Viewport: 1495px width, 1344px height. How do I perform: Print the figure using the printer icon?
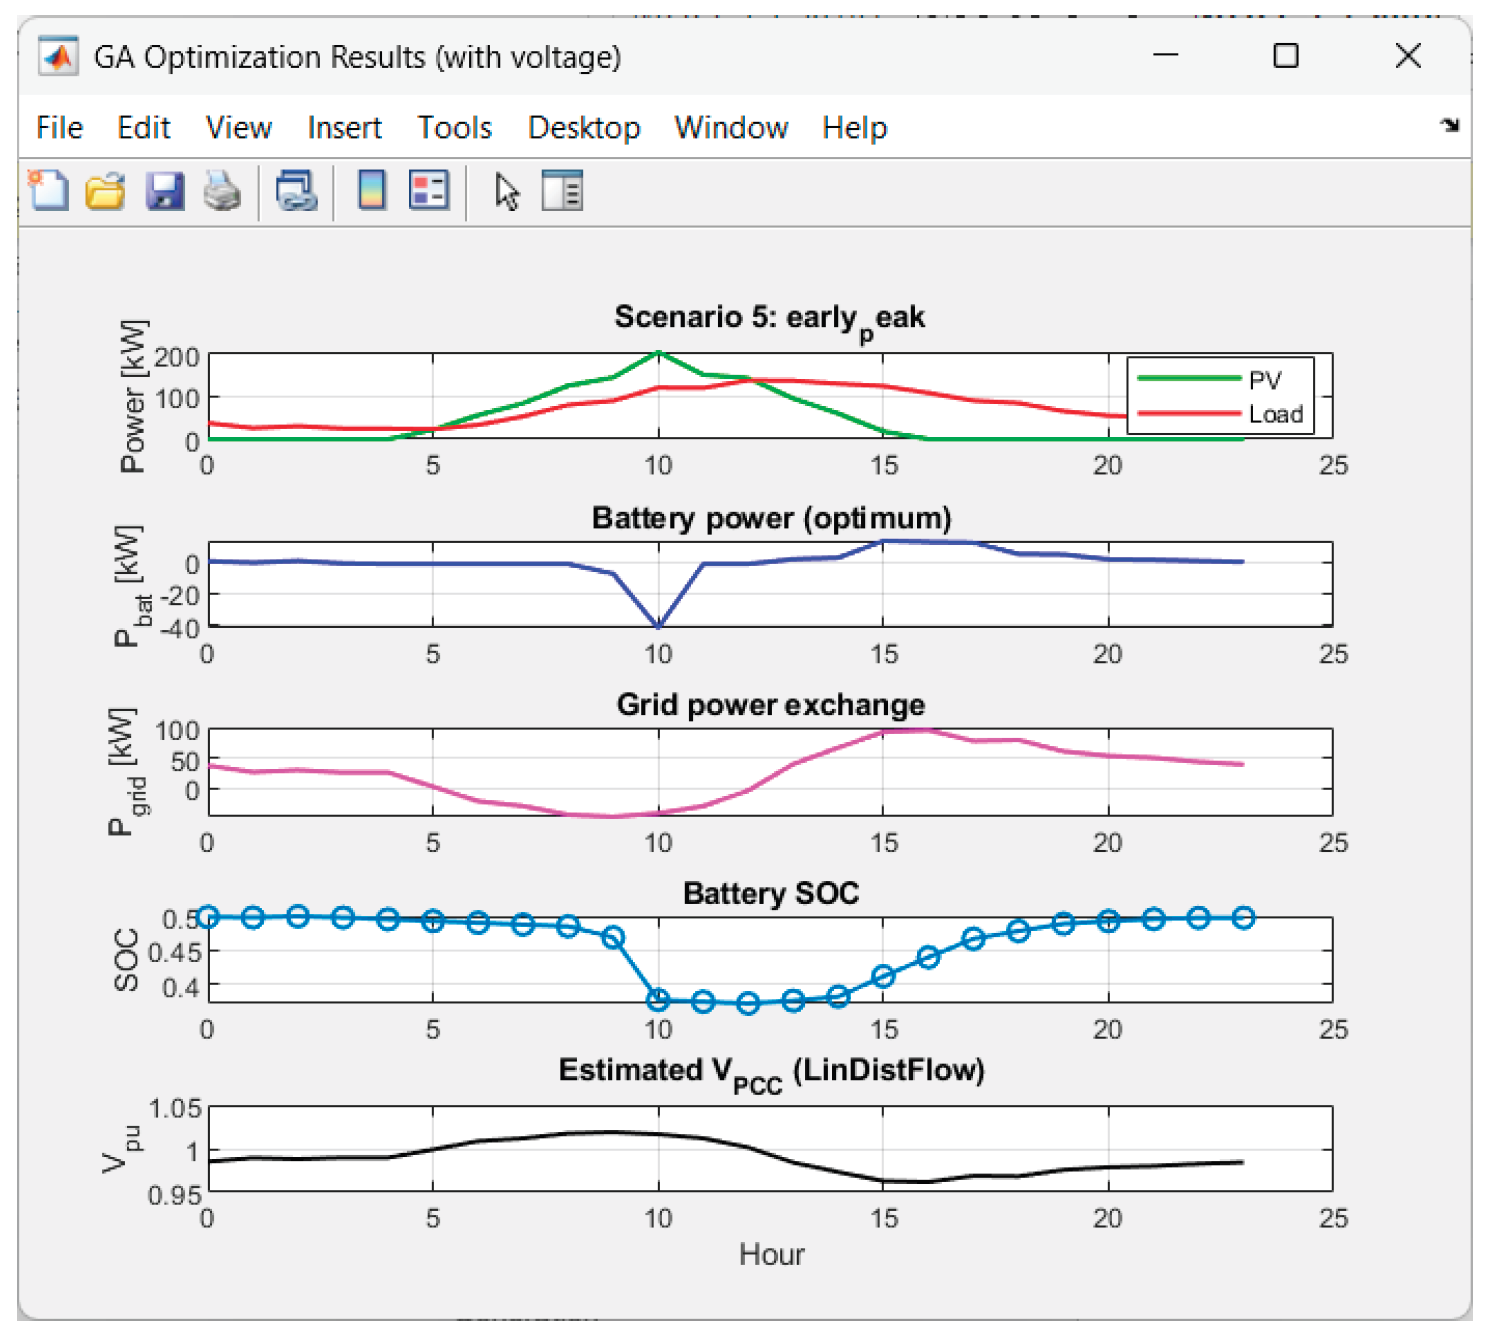click(x=222, y=190)
